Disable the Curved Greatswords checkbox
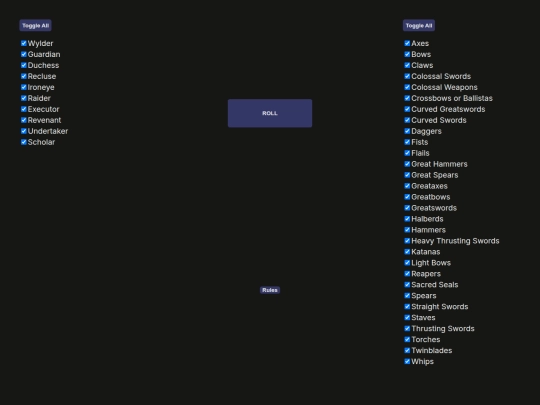 click(407, 109)
